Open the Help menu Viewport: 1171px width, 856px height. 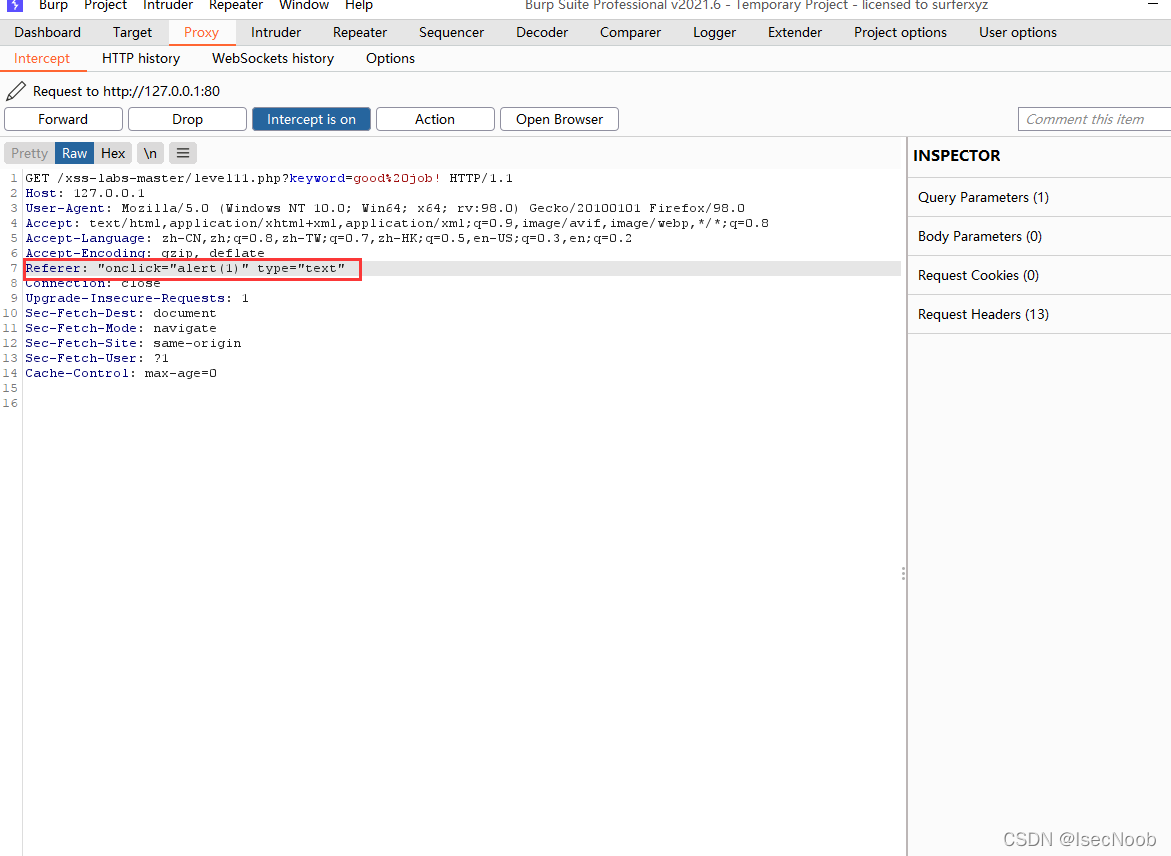pyautogui.click(x=358, y=5)
